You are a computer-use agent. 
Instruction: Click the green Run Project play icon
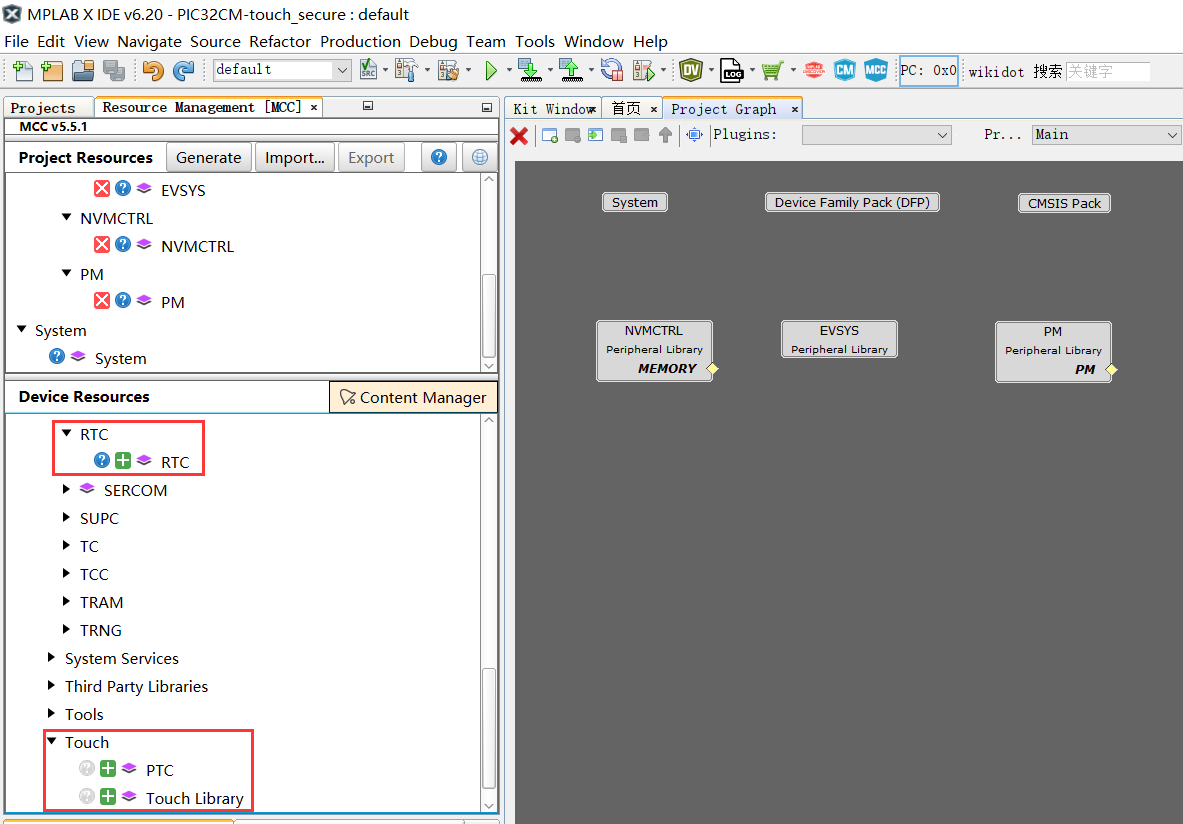click(x=491, y=71)
